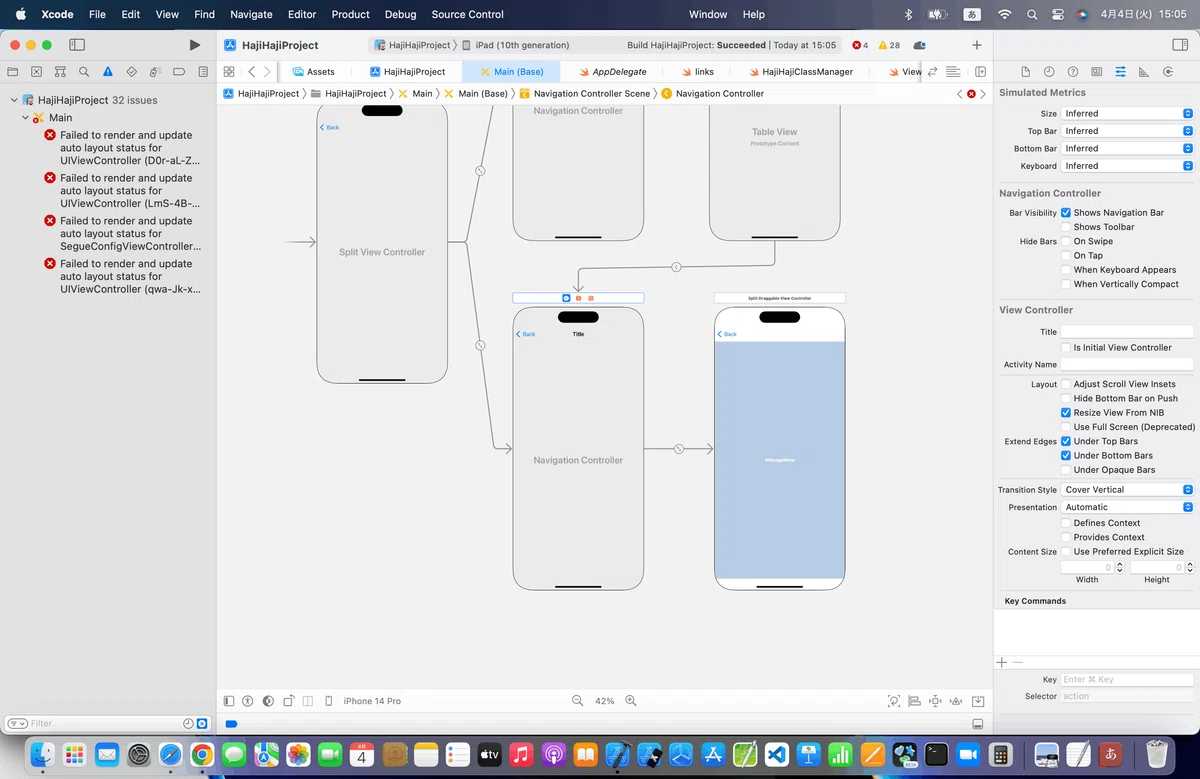Select the Issue navigator warning icon
Image resolution: width=1200 pixels, height=779 pixels.
click(x=108, y=72)
